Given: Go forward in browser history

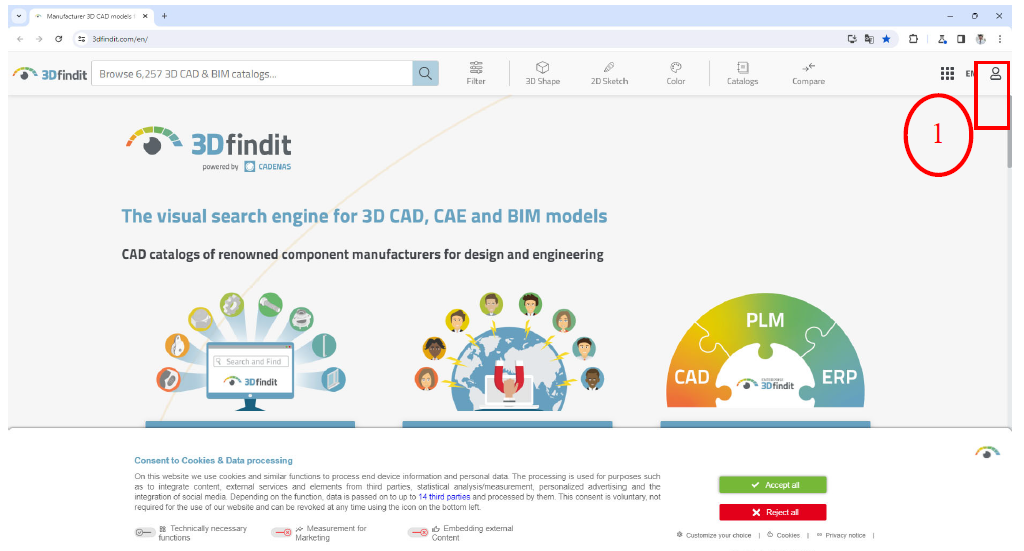Looking at the screenshot, I should coord(39,39).
